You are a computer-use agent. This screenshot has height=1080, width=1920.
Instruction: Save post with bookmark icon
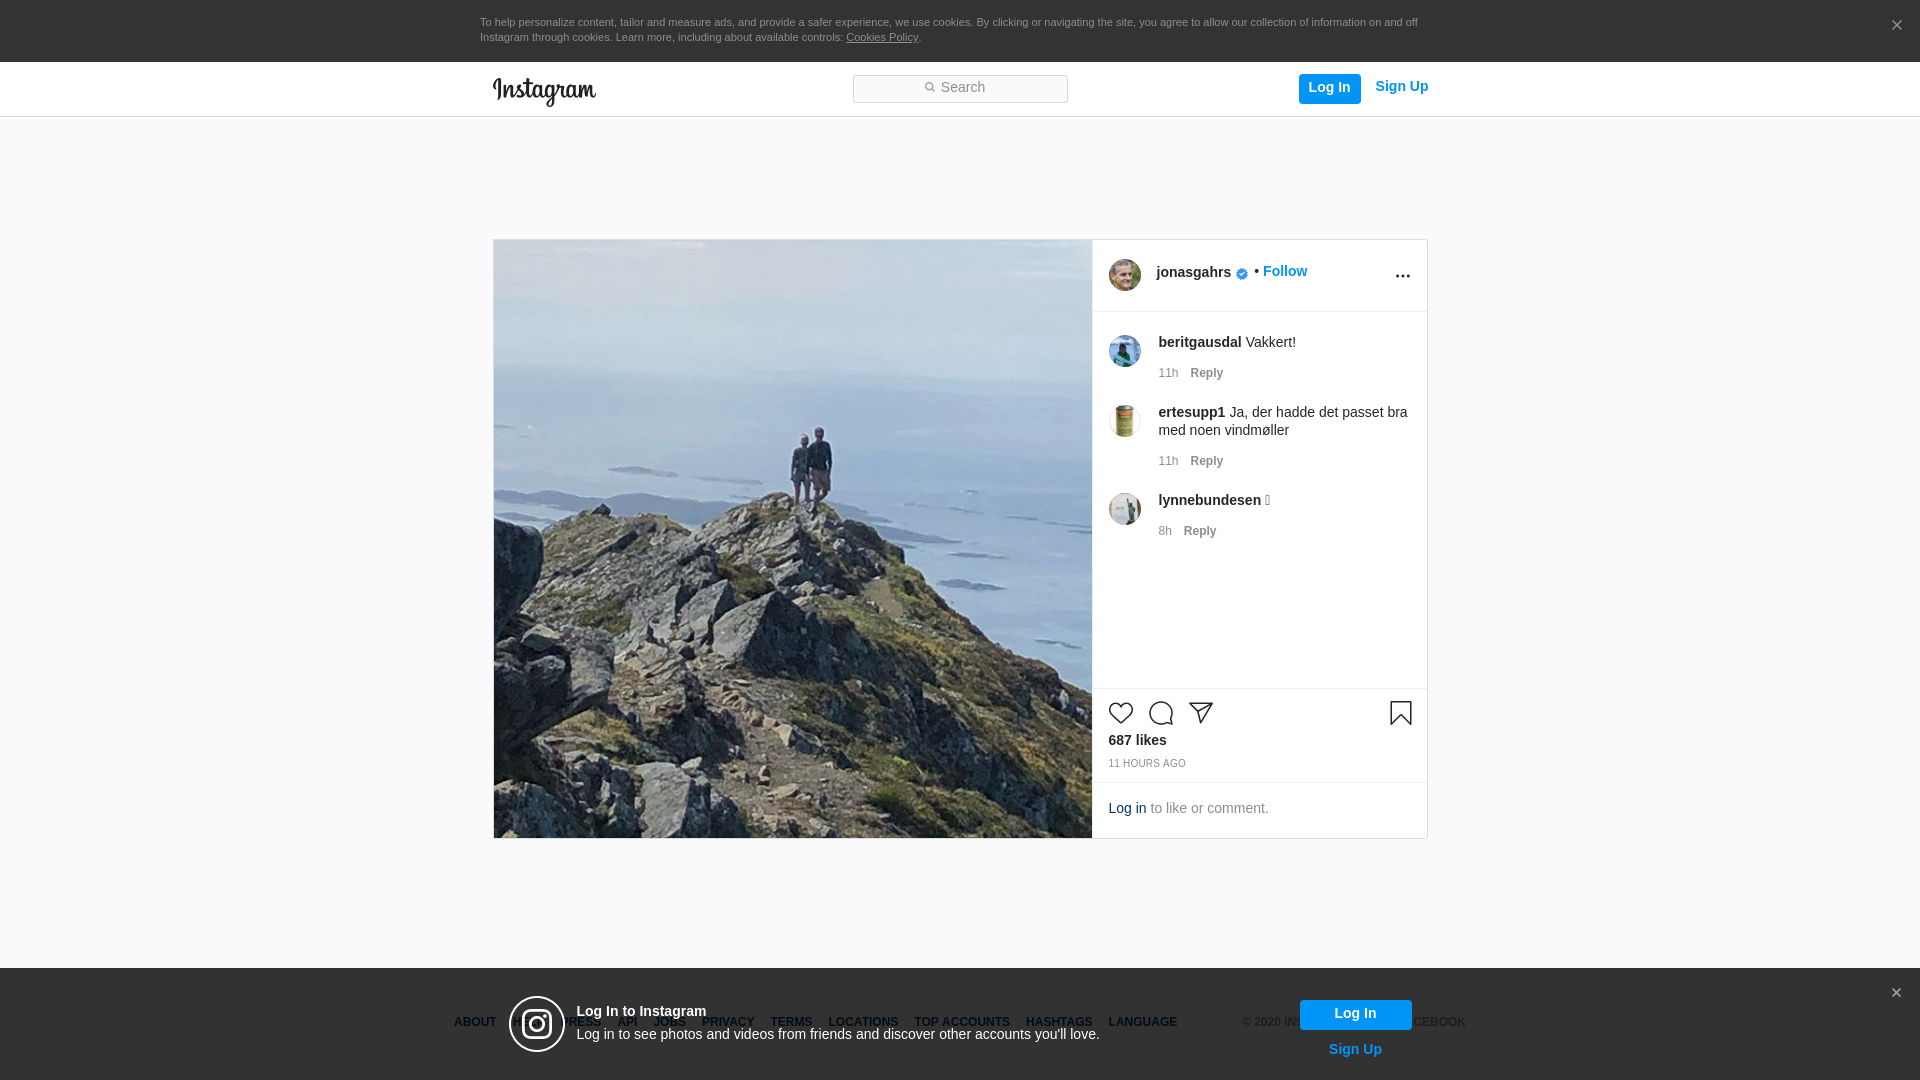1401,713
